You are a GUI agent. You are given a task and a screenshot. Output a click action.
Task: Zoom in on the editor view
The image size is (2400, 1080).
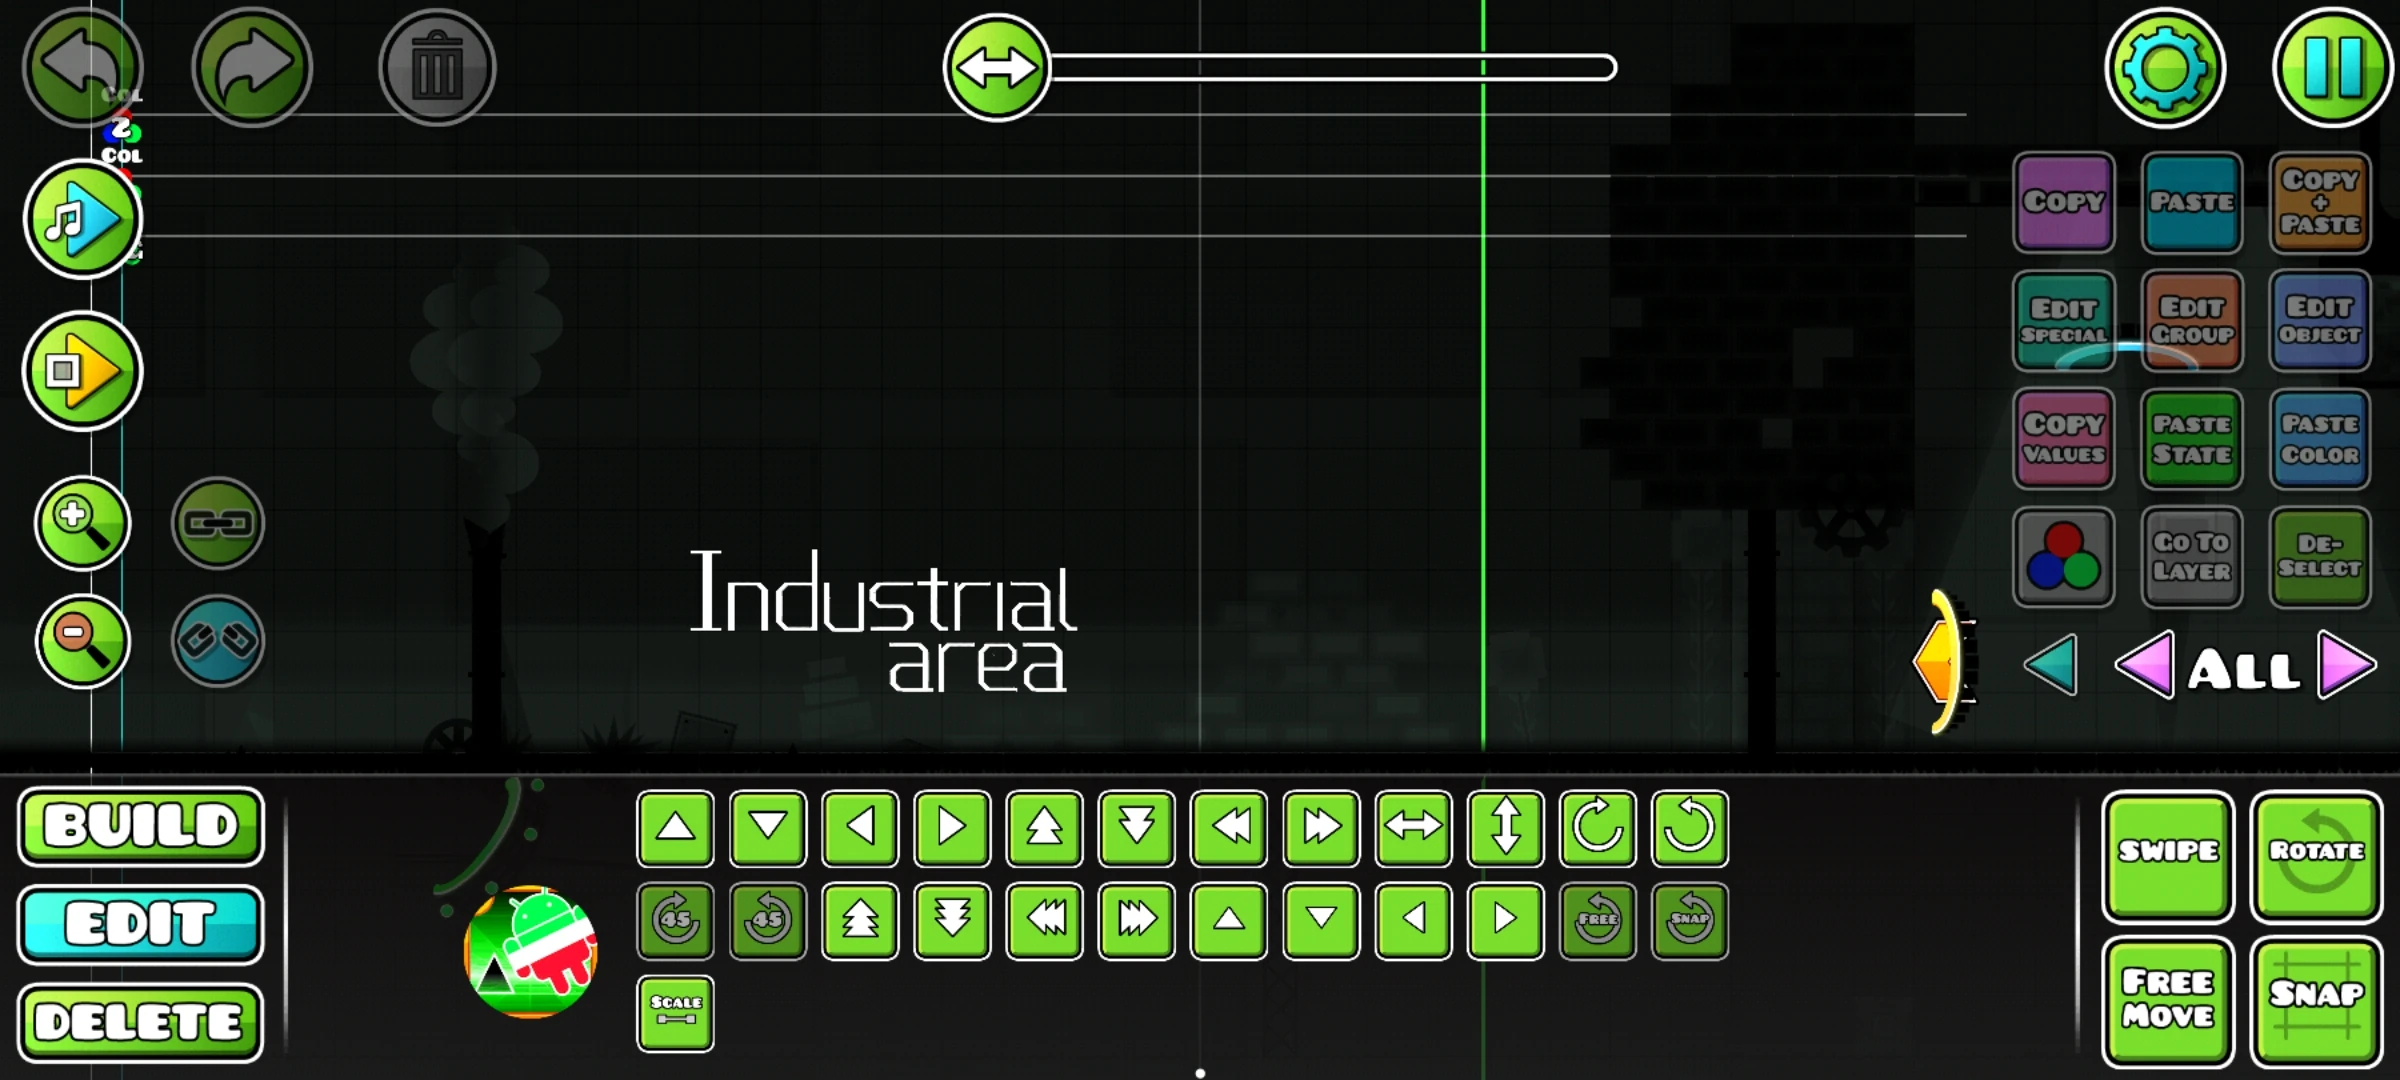coord(83,521)
